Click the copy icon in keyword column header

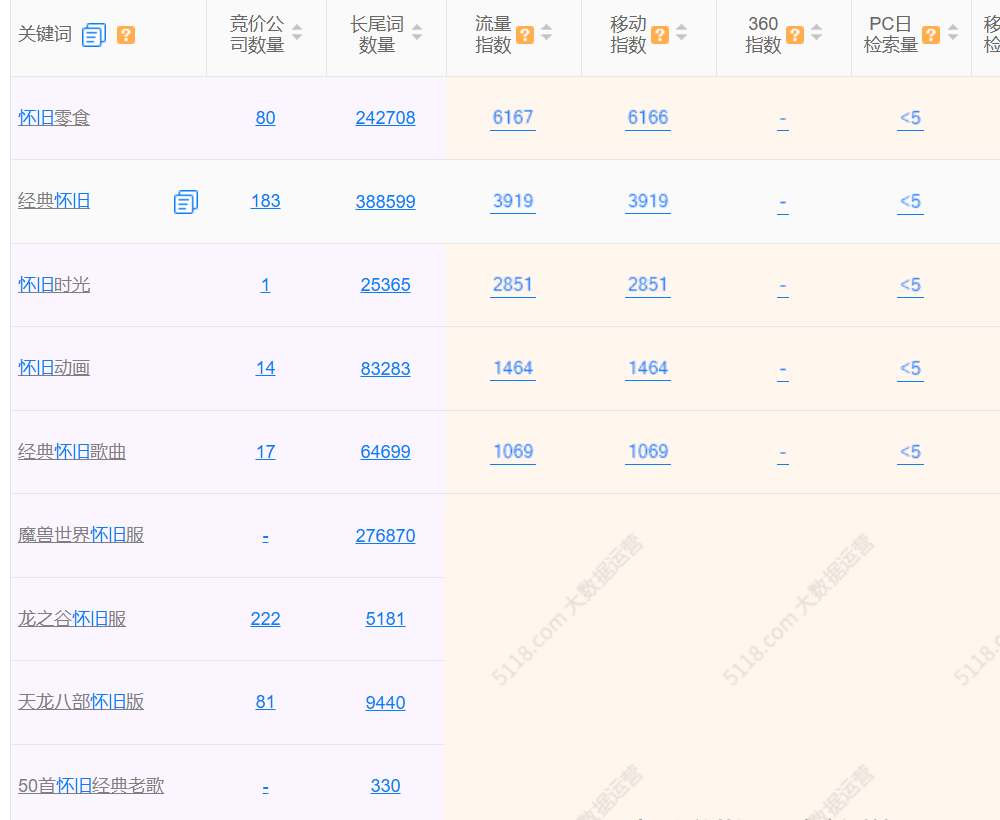[94, 35]
